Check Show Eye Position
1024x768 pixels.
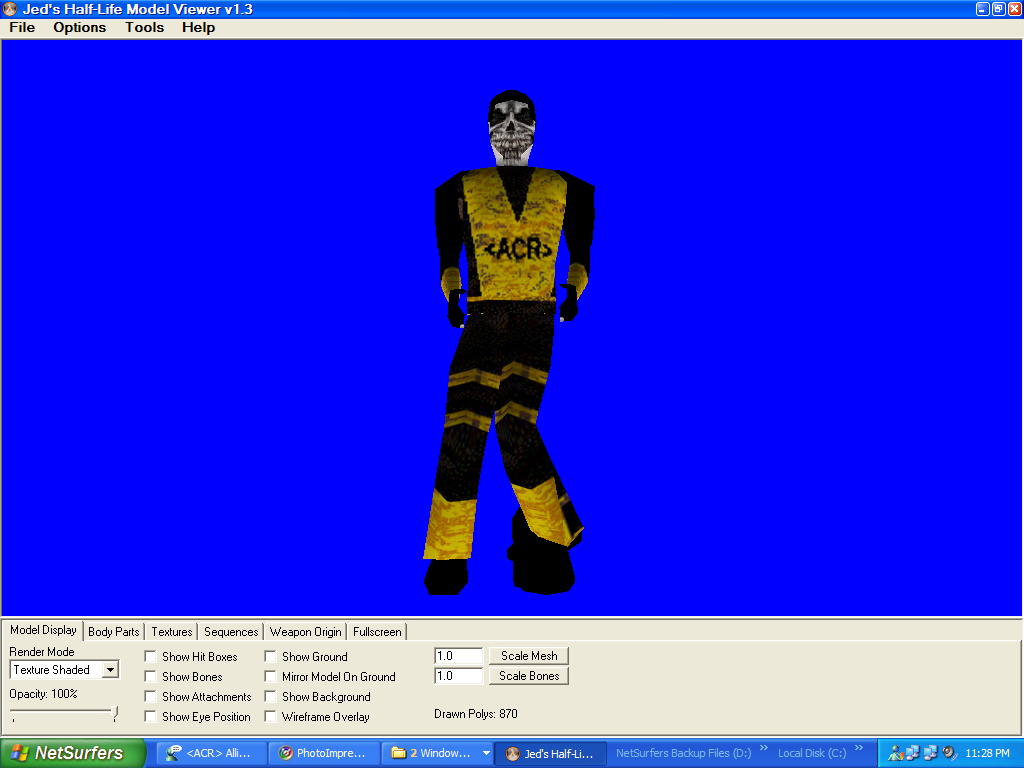pos(150,716)
